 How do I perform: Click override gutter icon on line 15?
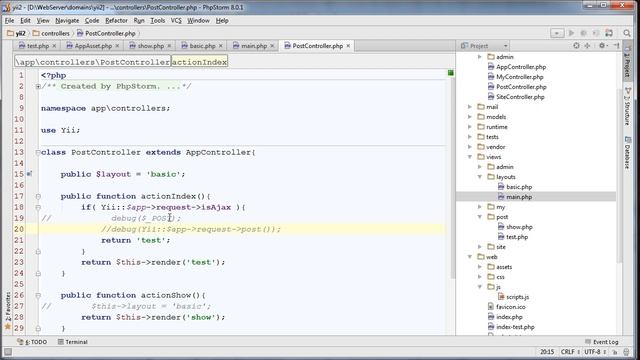pos(29,174)
